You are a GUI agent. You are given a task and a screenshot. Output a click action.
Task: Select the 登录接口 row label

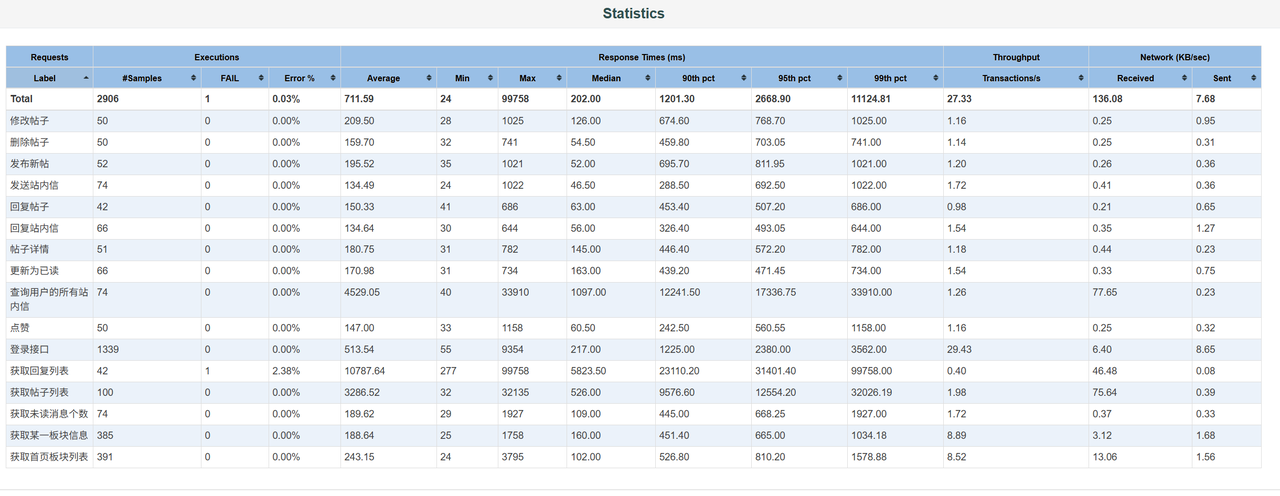click(29, 349)
